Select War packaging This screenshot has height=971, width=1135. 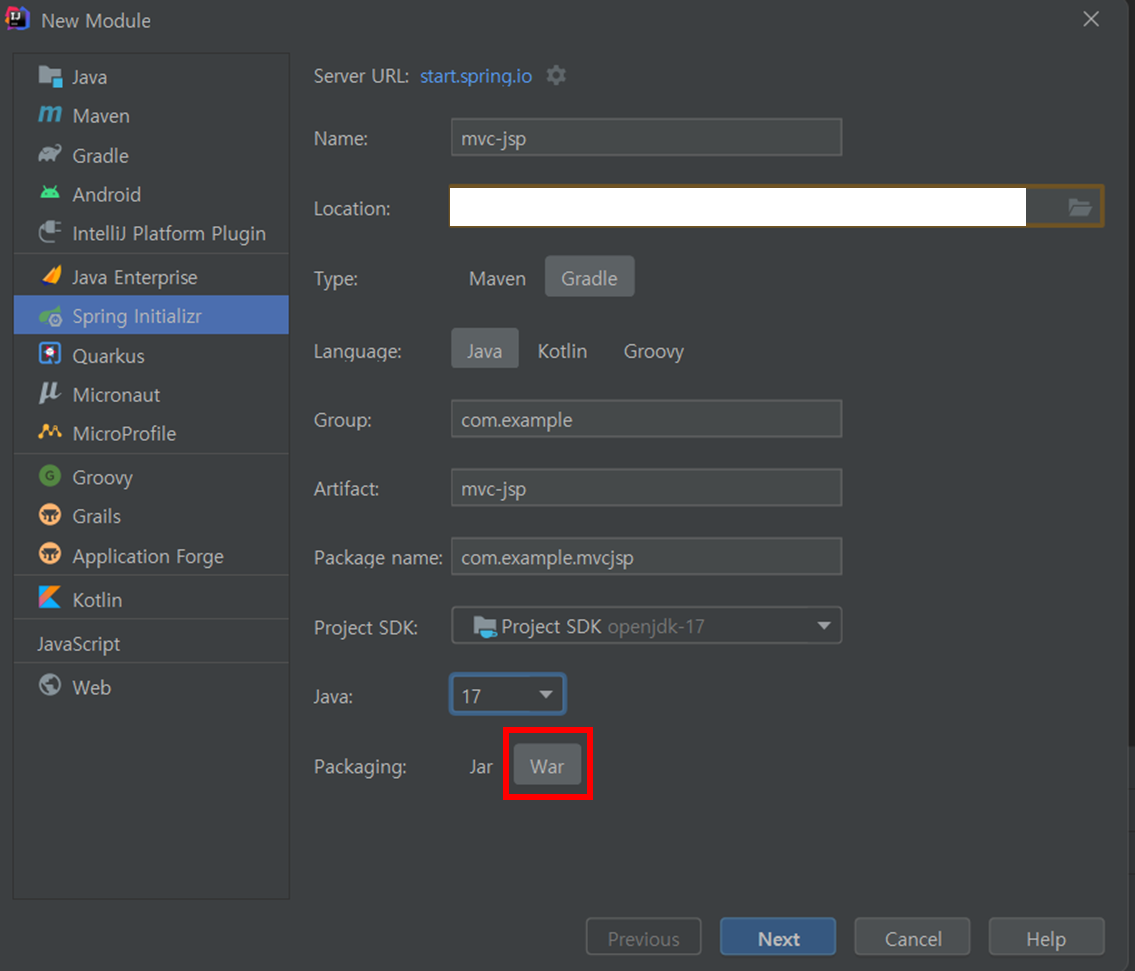pyautogui.click(x=547, y=766)
